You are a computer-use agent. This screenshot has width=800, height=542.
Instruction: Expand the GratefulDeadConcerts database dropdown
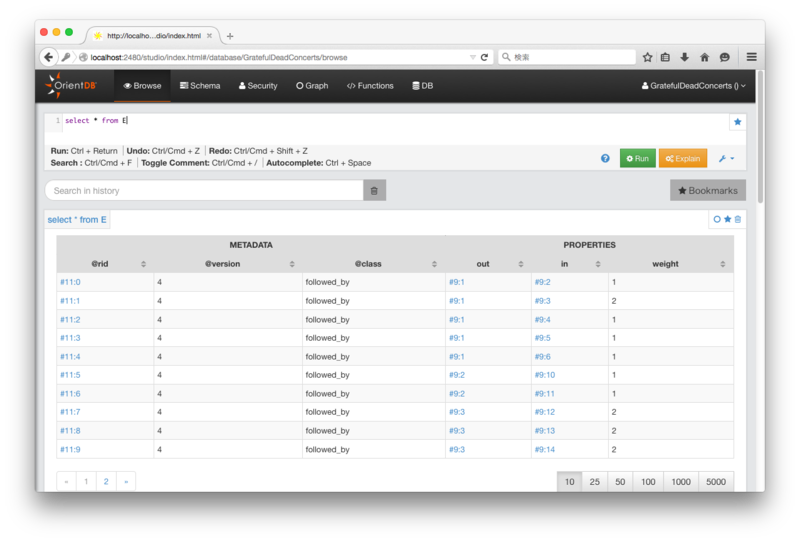[x=693, y=86]
